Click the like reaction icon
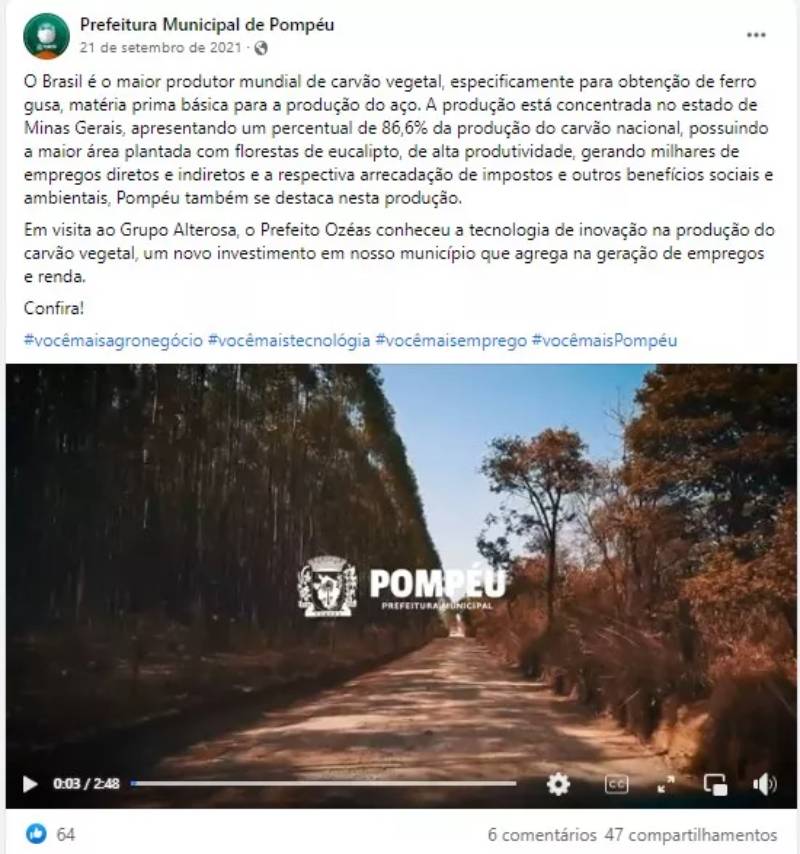Image resolution: width=800 pixels, height=854 pixels. click(x=36, y=834)
